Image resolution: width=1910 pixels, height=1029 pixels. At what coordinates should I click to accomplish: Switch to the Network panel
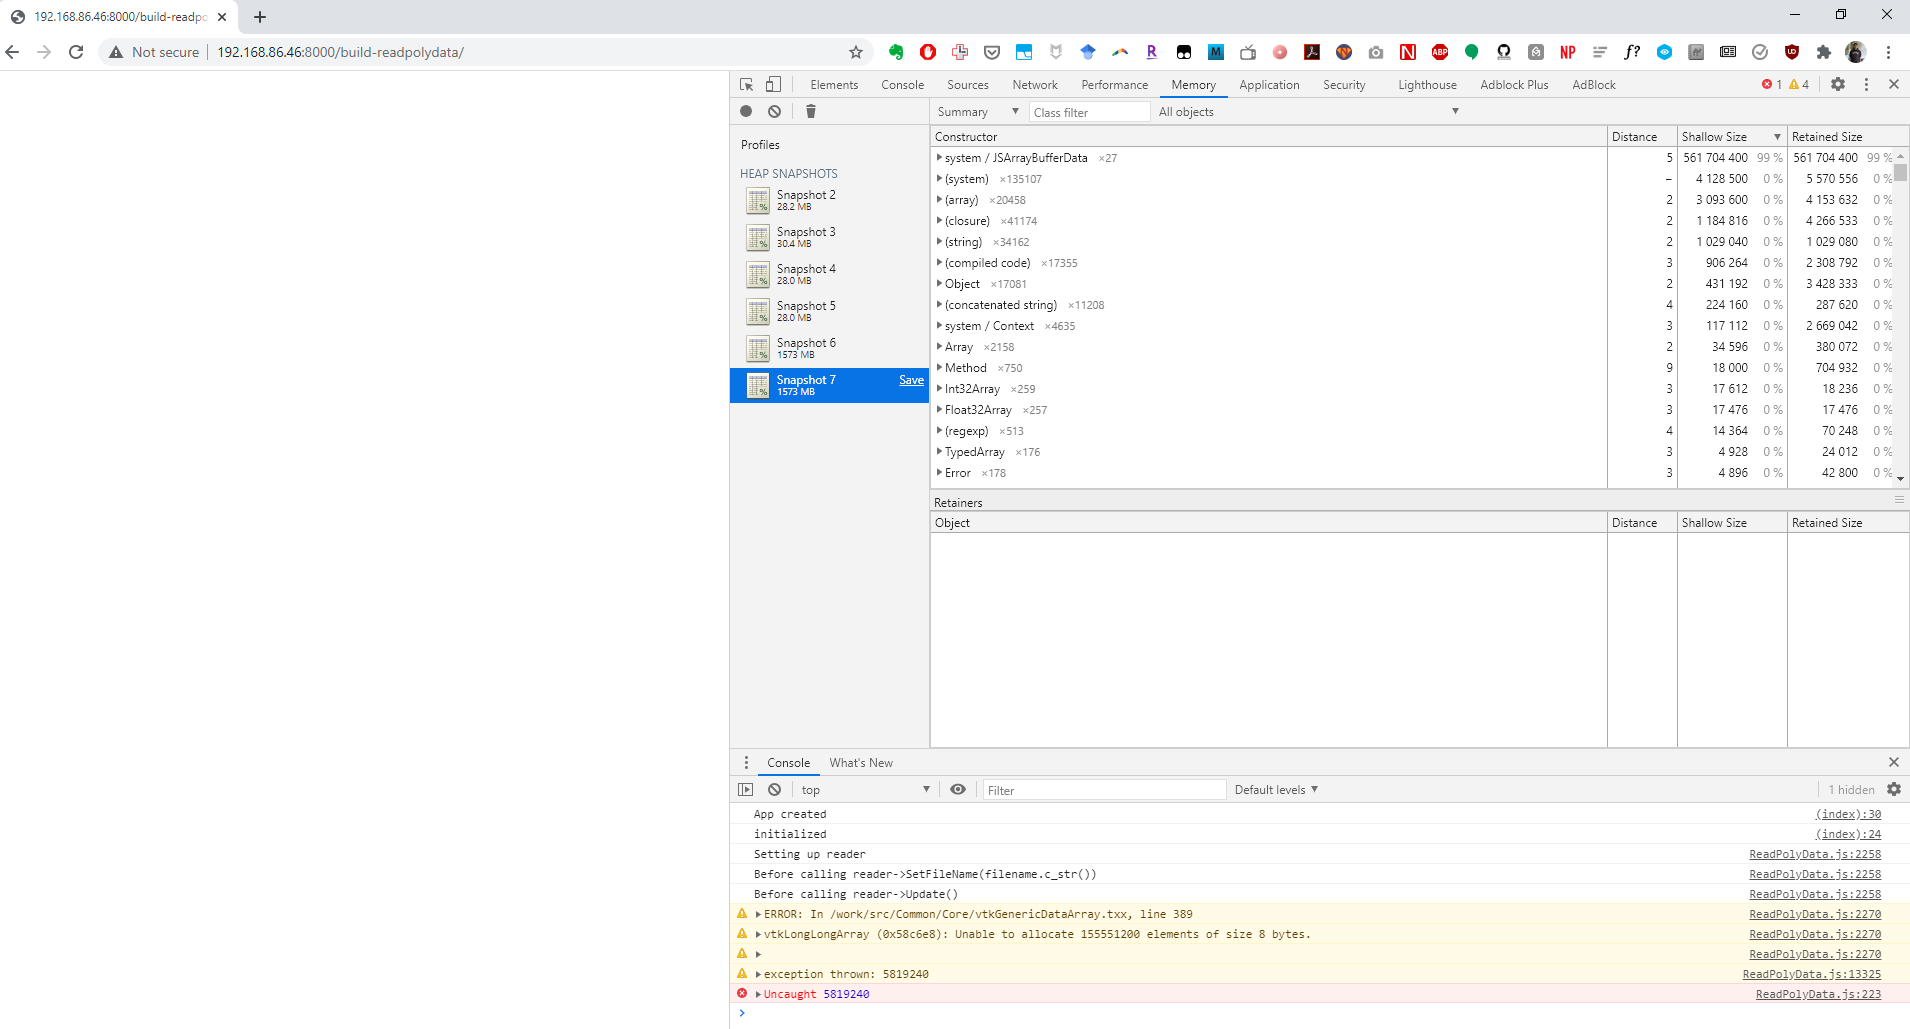(x=1034, y=84)
